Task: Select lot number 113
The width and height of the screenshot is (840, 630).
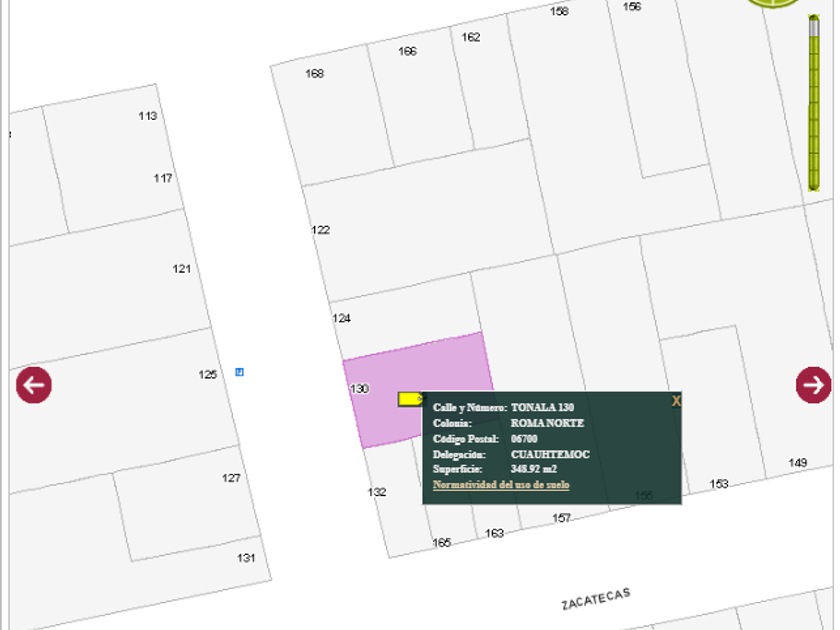Action: pyautogui.click(x=147, y=116)
